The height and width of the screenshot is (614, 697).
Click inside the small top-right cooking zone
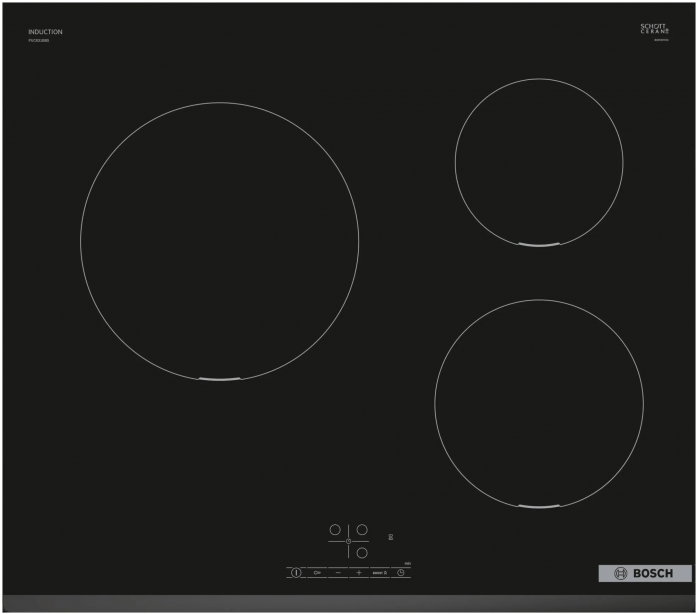pos(539,162)
